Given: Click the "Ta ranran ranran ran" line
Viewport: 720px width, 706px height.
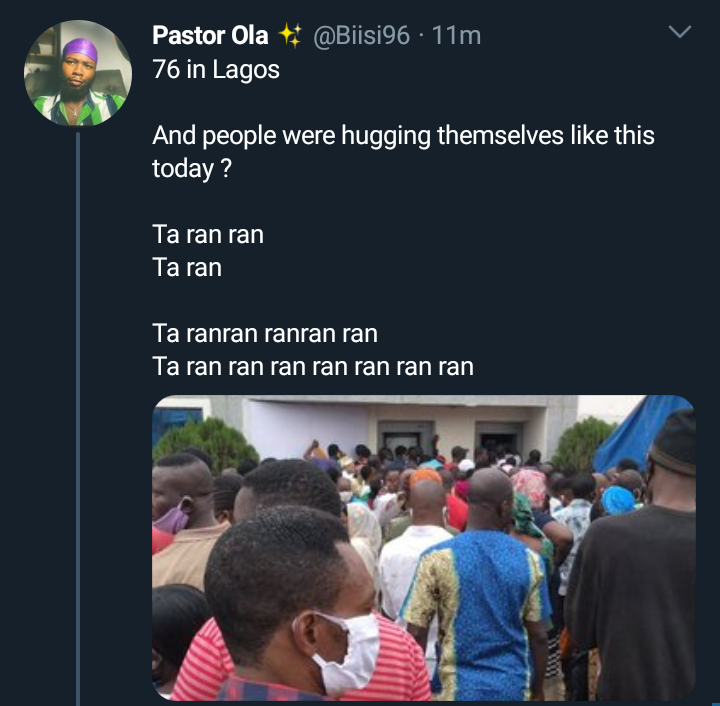Looking at the screenshot, I should coord(265,333).
